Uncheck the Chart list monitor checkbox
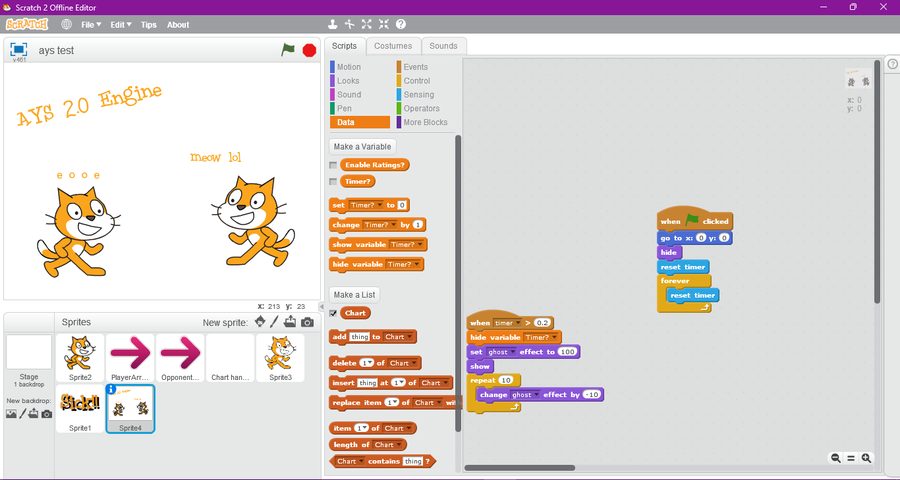Image resolution: width=900 pixels, height=480 pixels. click(333, 313)
